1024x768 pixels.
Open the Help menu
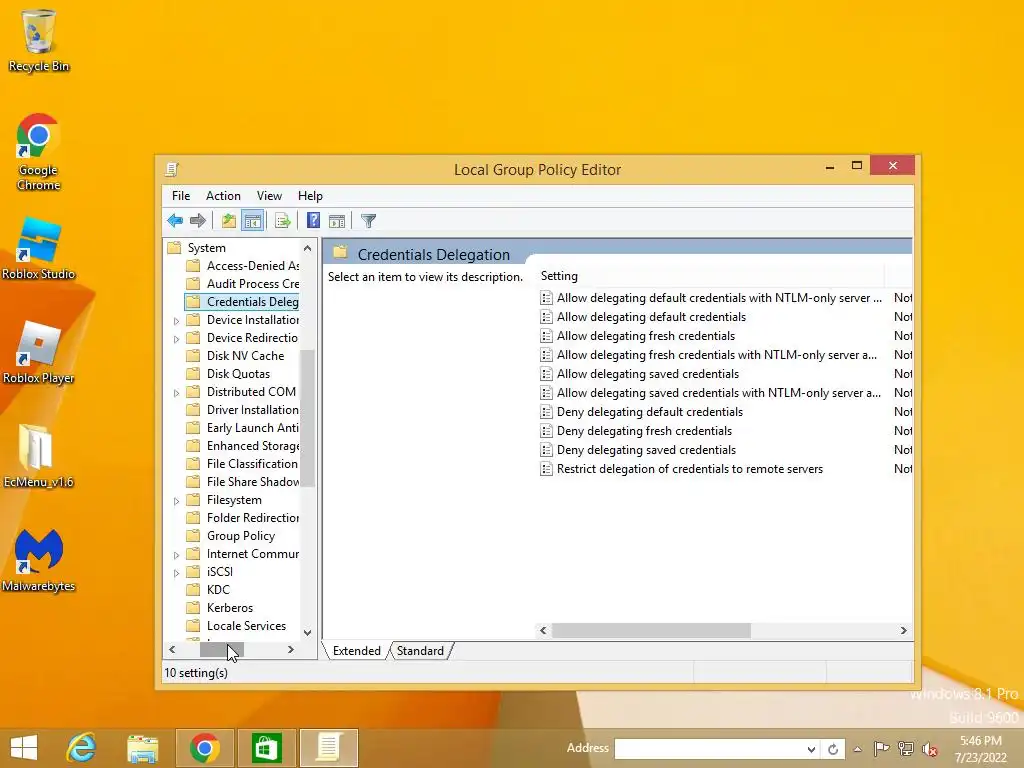[310, 196]
